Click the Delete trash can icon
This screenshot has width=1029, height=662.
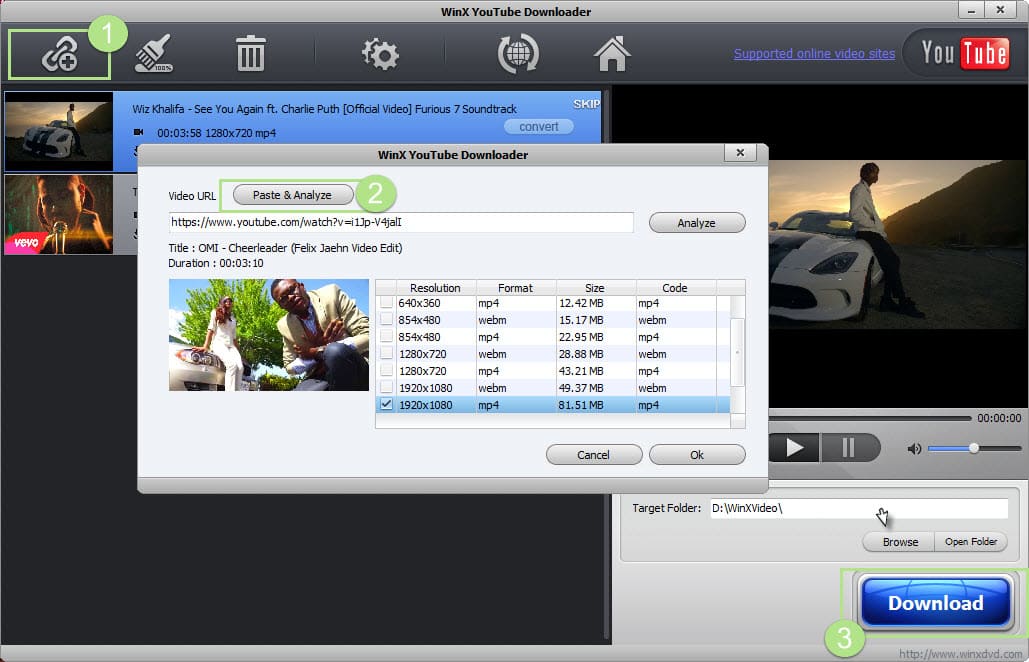[x=251, y=54]
